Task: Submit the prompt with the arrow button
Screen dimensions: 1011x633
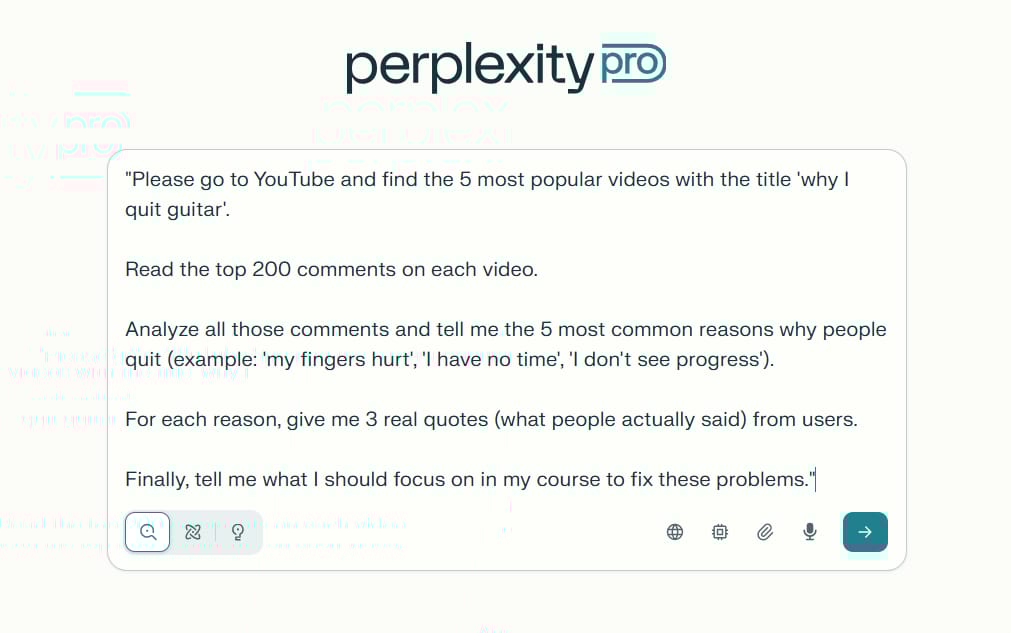Action: click(x=865, y=532)
